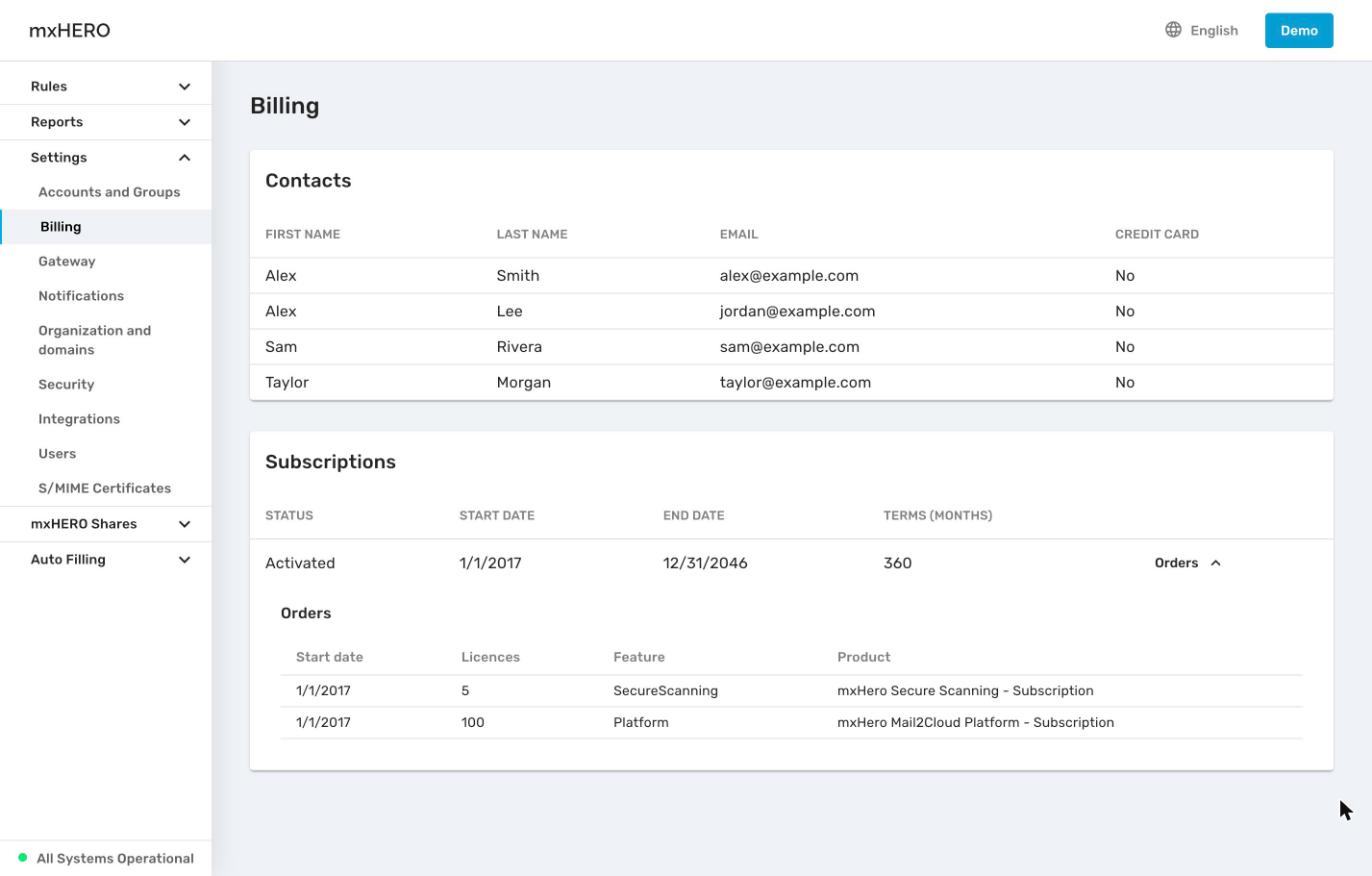Click the Demo account button

[1299, 30]
